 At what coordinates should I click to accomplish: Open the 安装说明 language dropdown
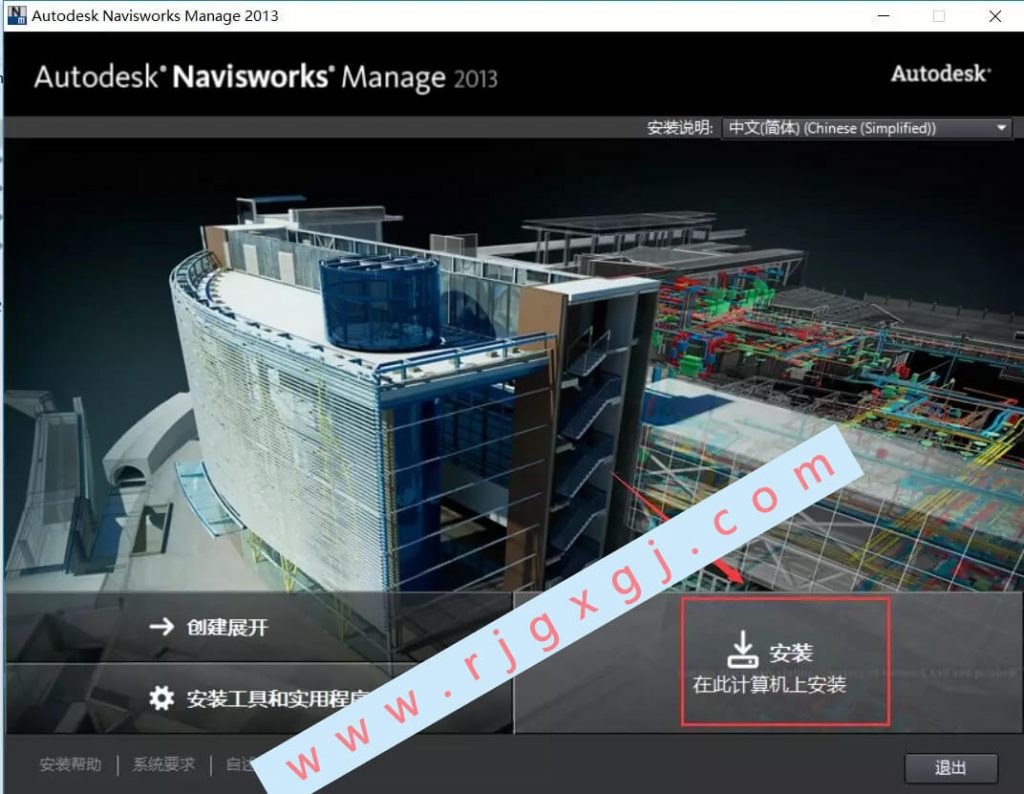867,128
